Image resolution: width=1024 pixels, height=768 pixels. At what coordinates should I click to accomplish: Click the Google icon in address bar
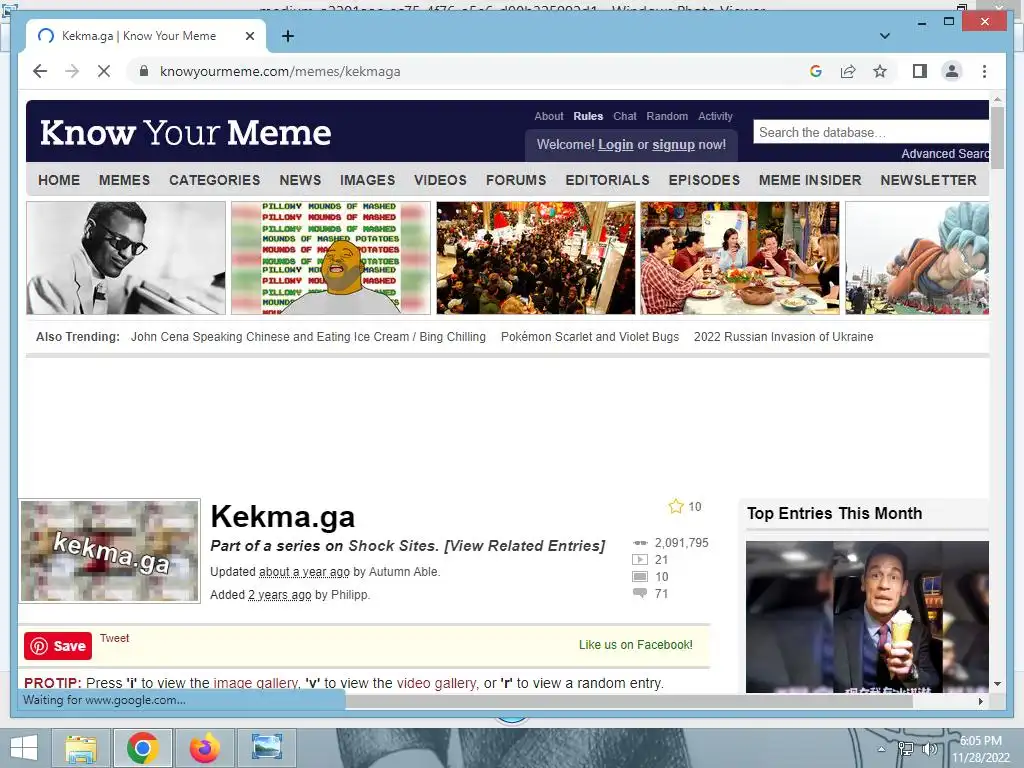coord(816,71)
